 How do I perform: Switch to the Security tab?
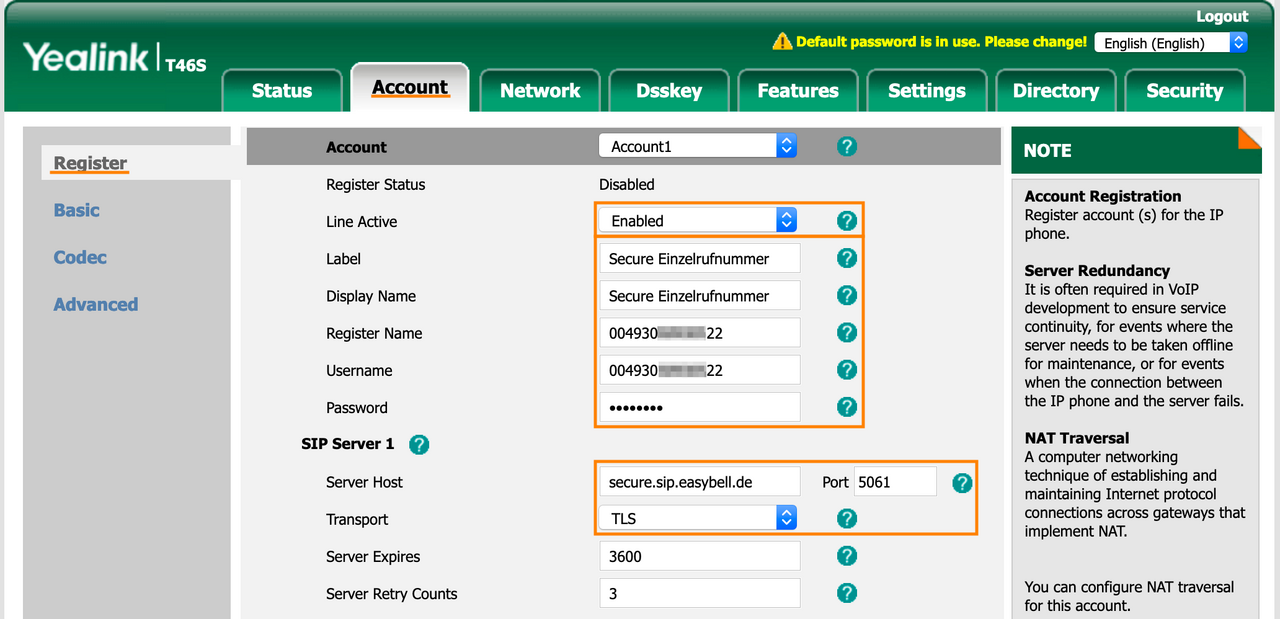coord(1184,90)
